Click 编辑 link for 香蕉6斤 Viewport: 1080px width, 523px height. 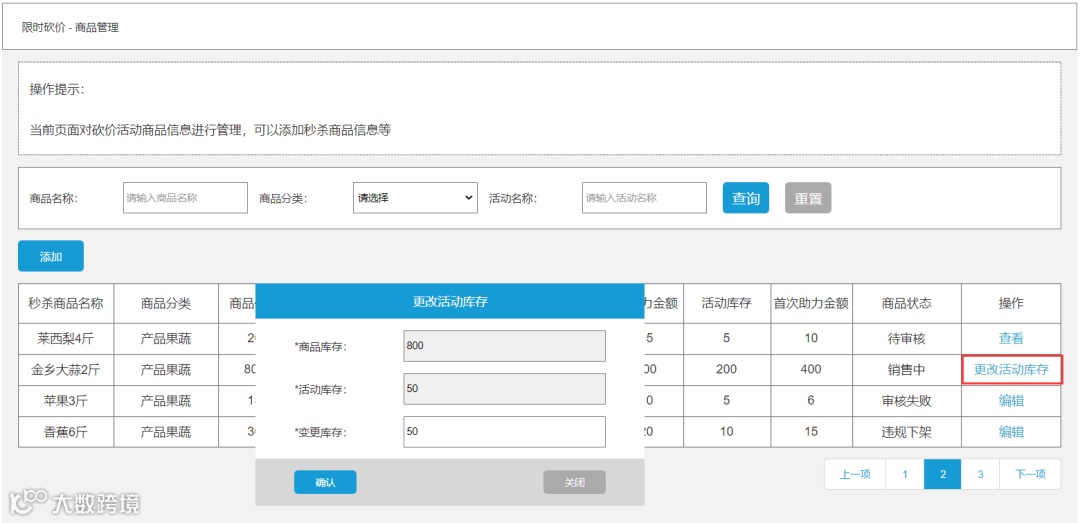point(1011,432)
